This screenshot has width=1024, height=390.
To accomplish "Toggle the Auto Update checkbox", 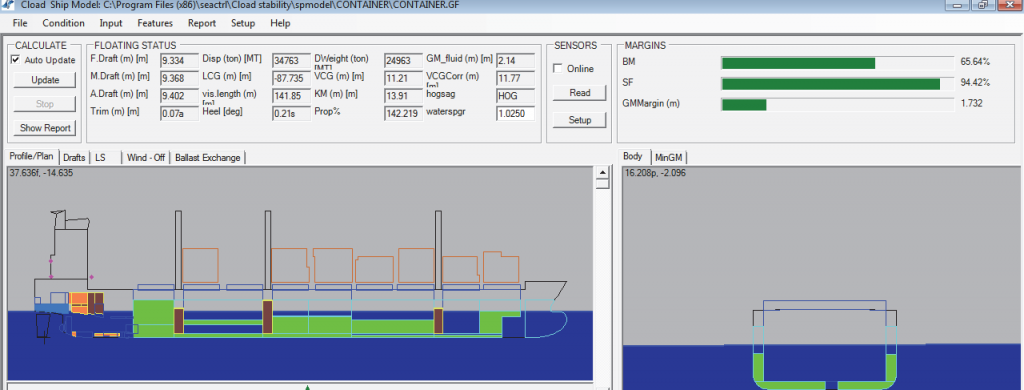I will coord(16,60).
